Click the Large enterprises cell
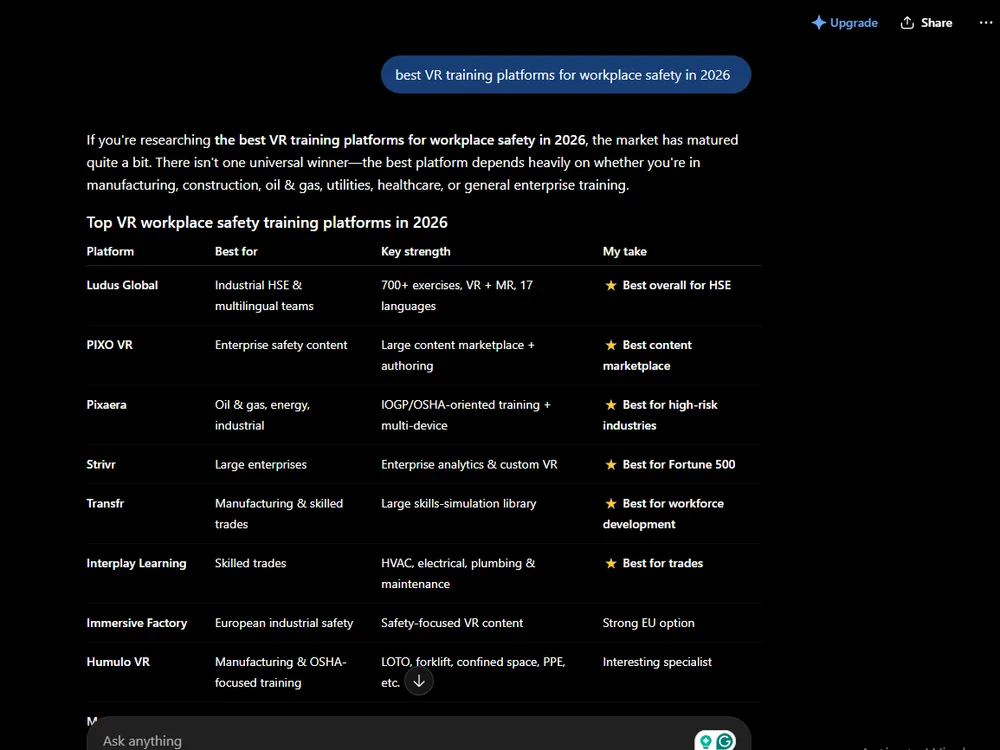The image size is (1000, 750). click(261, 464)
